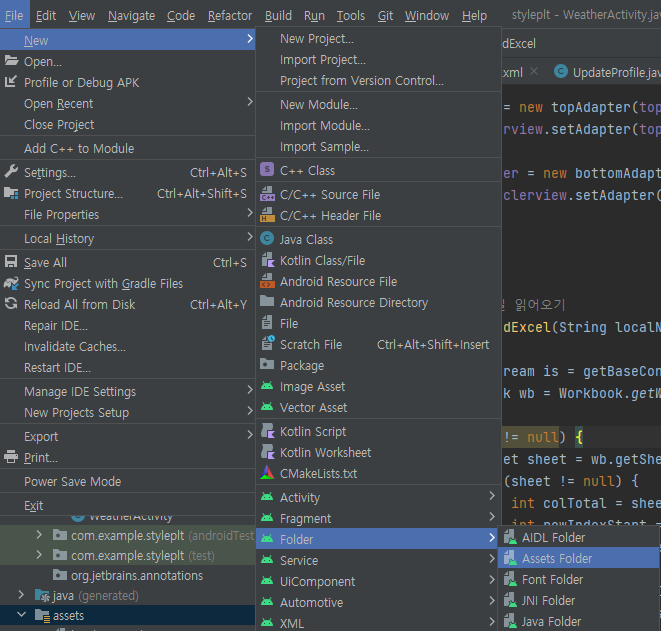Expand the Export submenu arrow
This screenshot has height=631, width=661.
click(250, 435)
